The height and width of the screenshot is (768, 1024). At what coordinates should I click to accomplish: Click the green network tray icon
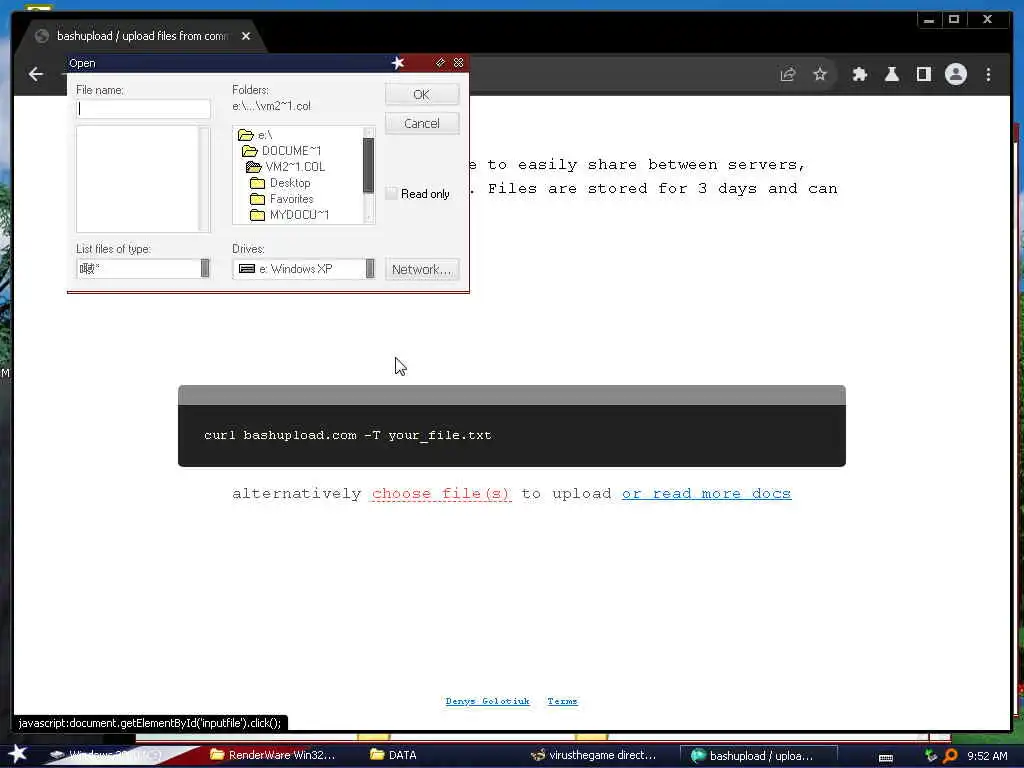coord(931,756)
